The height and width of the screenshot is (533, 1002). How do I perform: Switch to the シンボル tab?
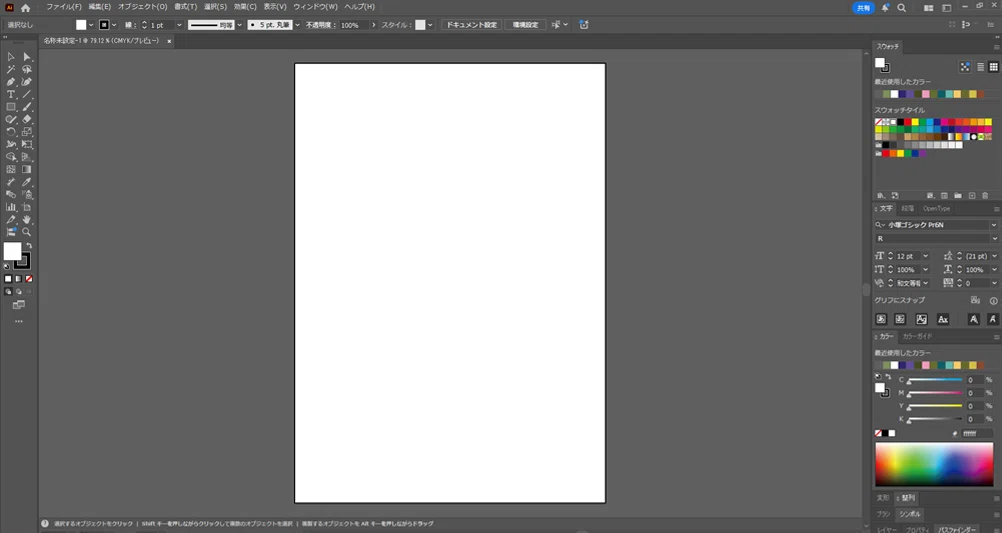(x=909, y=514)
